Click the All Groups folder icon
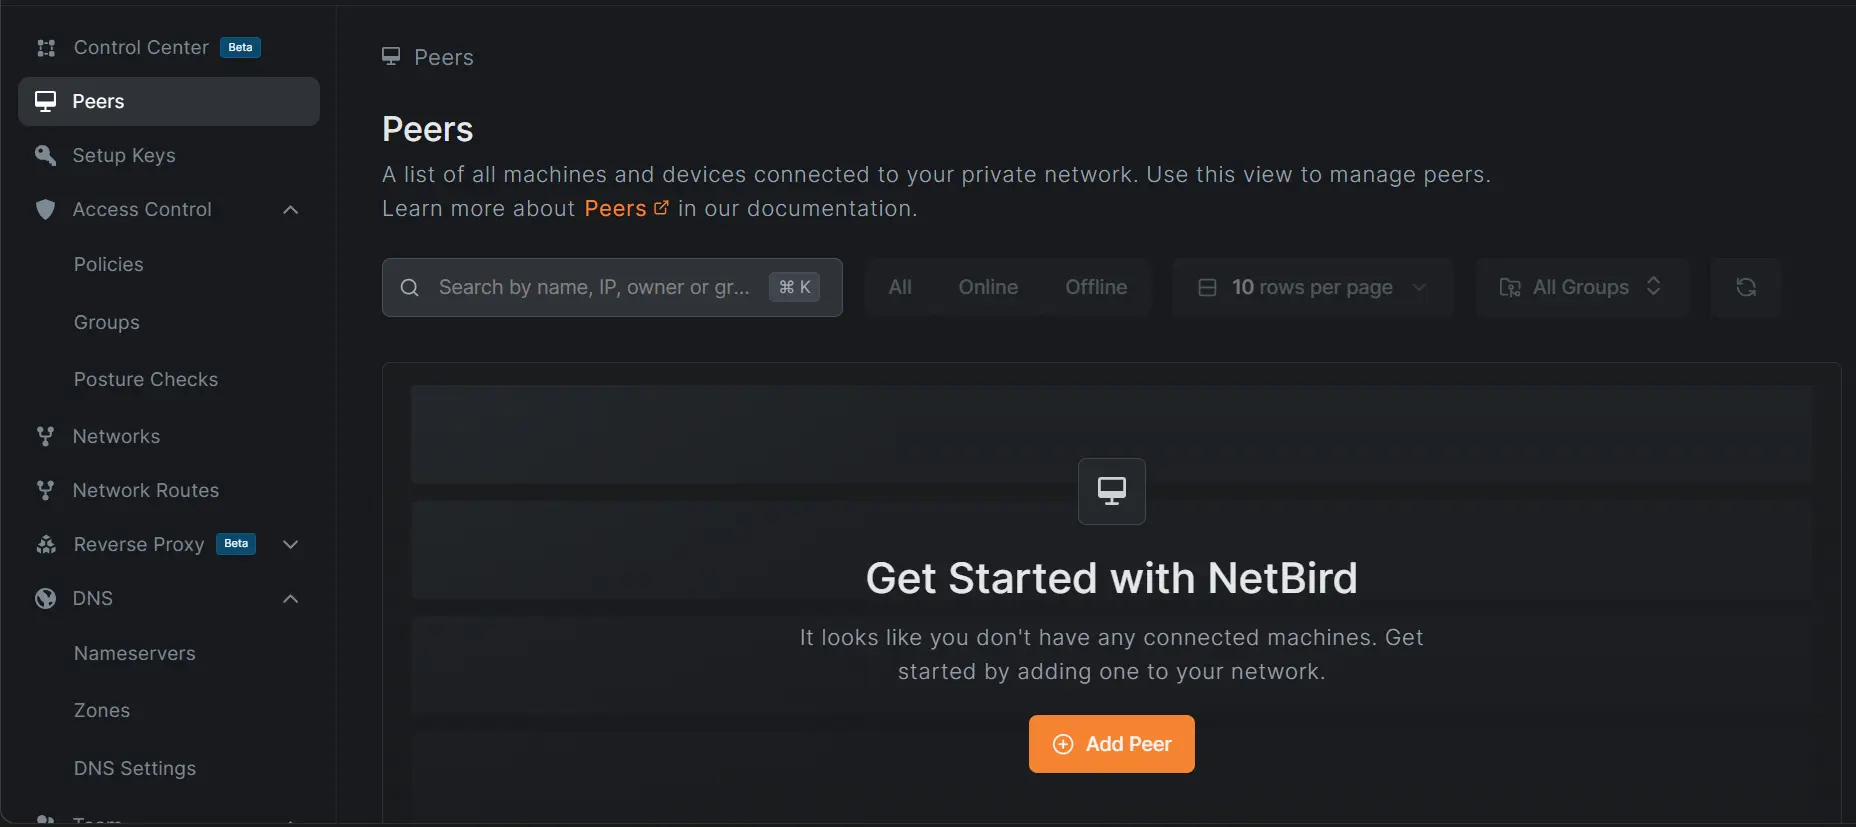 [1510, 288]
